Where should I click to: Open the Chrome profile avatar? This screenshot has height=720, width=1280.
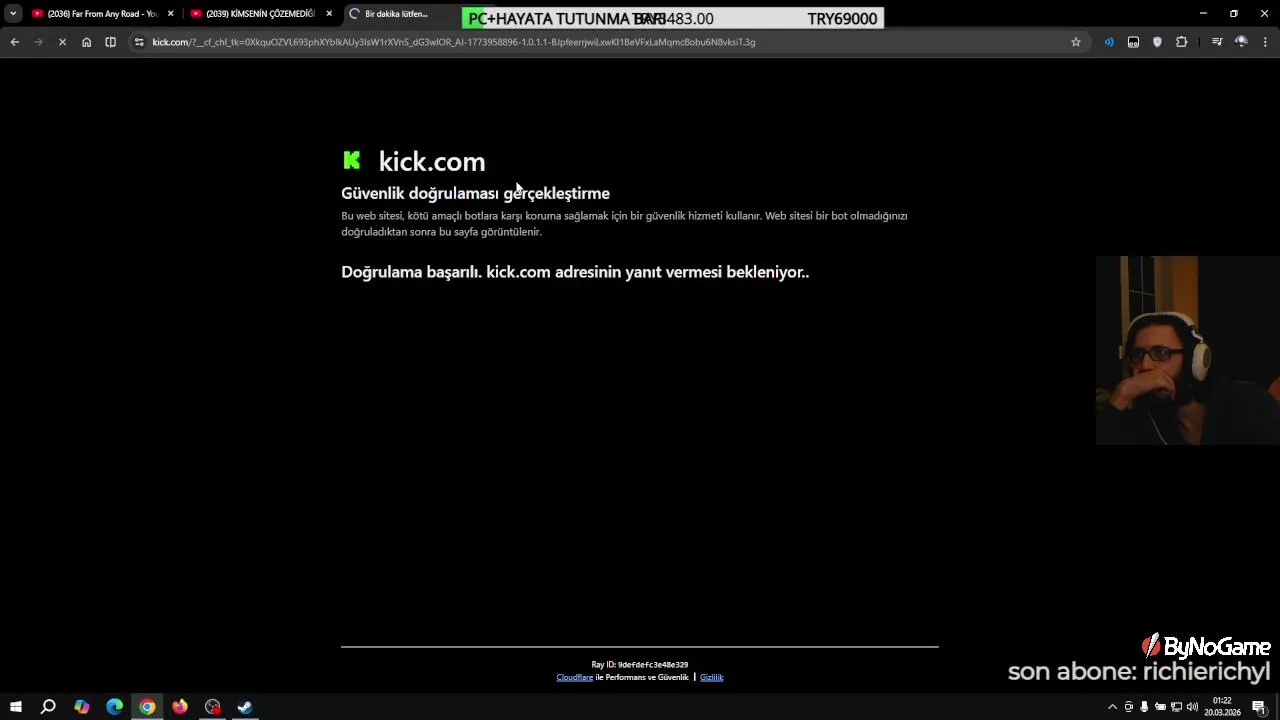pyautogui.click(x=1241, y=42)
